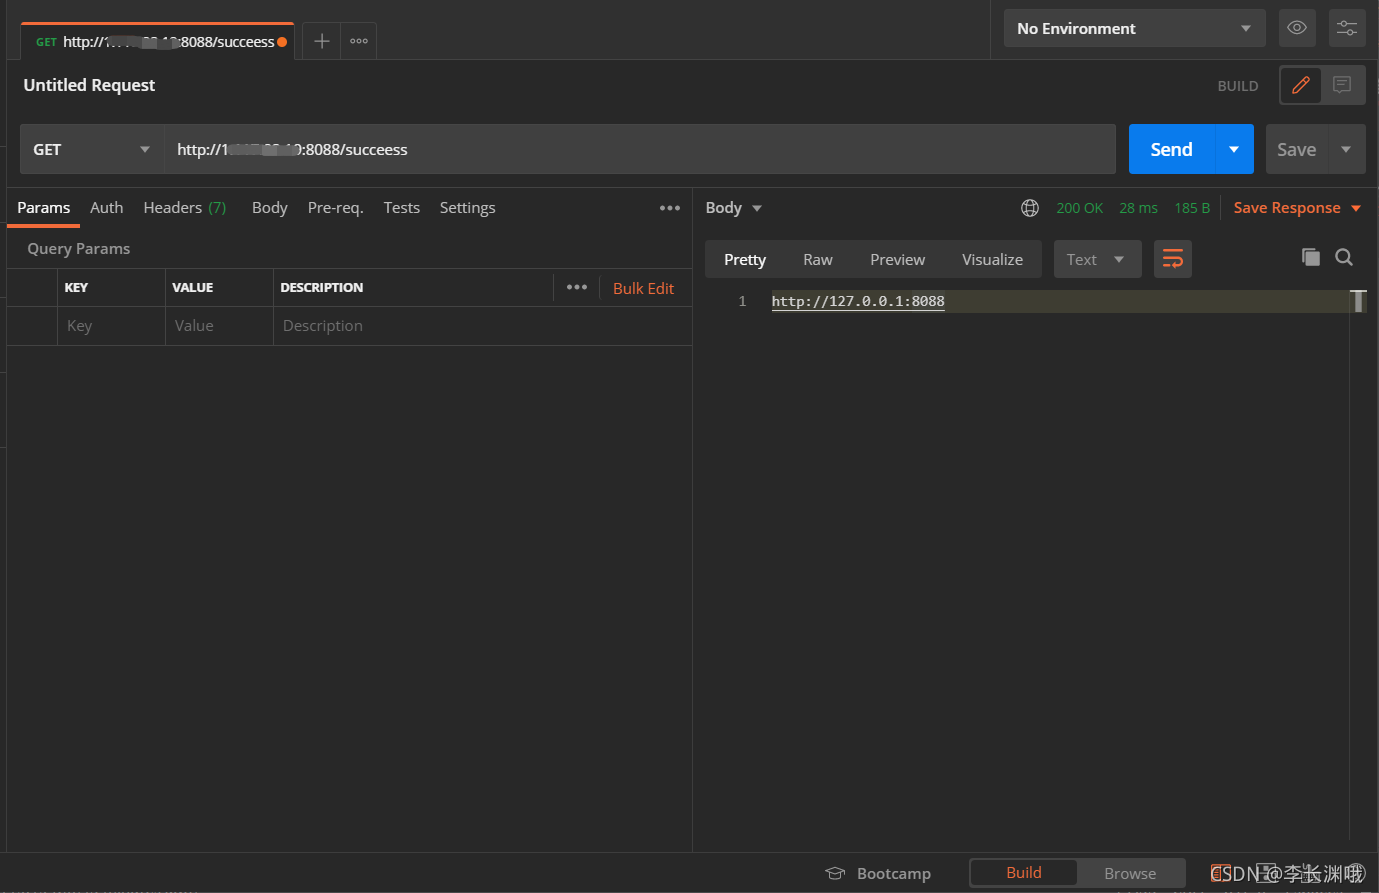Open manage environments sliders icon

point(1347,28)
